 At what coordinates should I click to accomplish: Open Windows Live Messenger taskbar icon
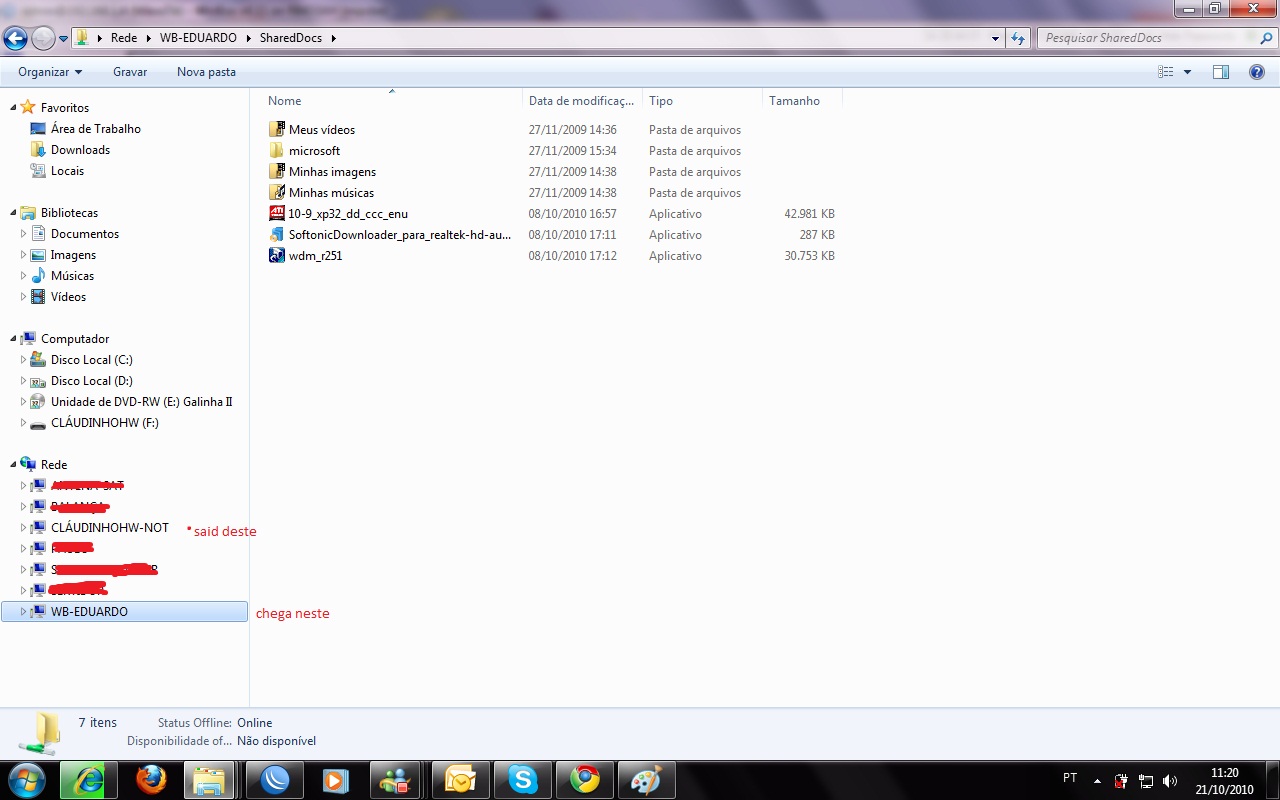click(x=396, y=780)
